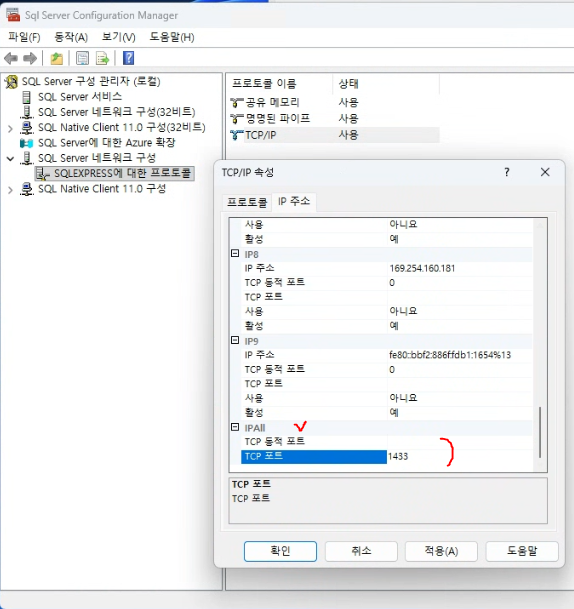Click the TCP 포트 value field 1433
This screenshot has height=609, width=574.
point(461,457)
